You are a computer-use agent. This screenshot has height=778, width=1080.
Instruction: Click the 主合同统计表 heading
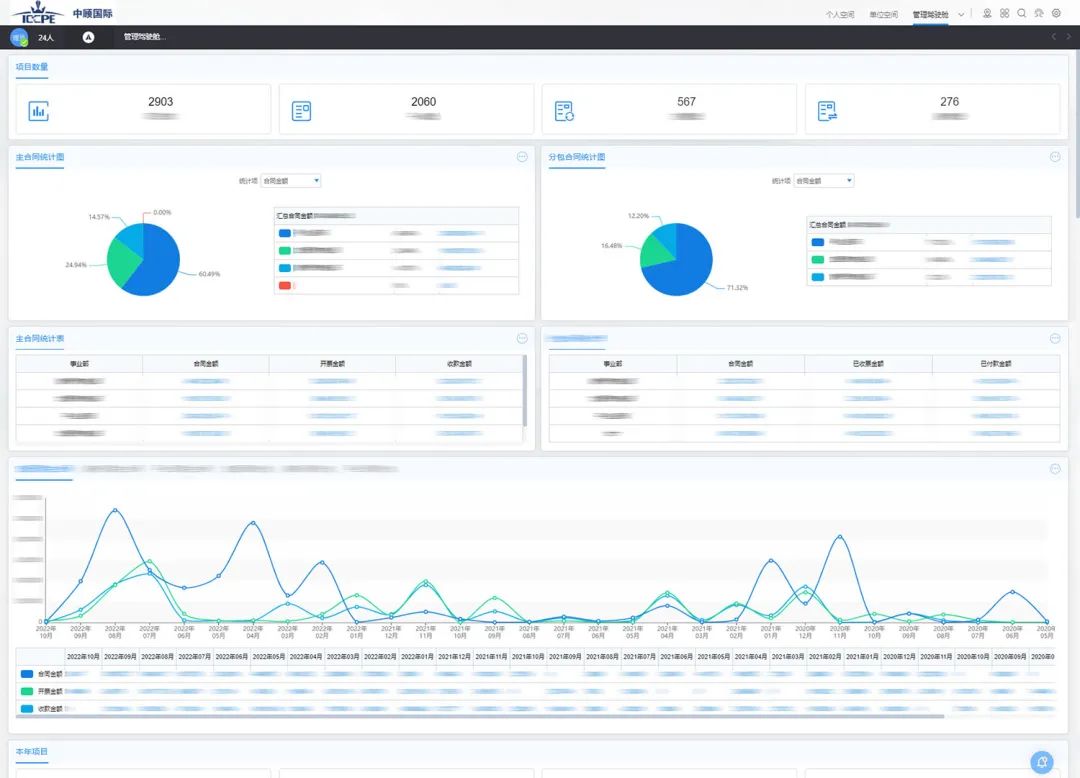coord(40,338)
